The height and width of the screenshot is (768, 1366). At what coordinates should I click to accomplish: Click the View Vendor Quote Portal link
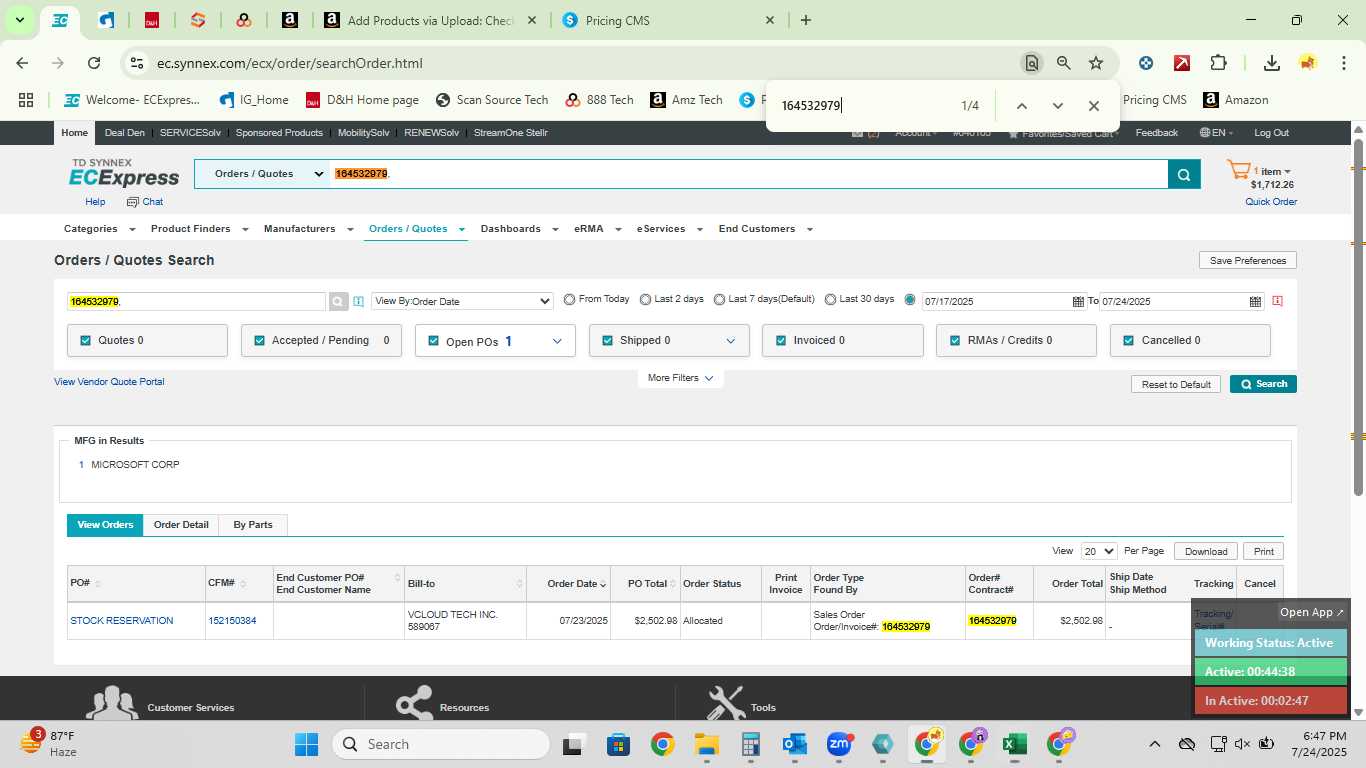click(x=109, y=382)
